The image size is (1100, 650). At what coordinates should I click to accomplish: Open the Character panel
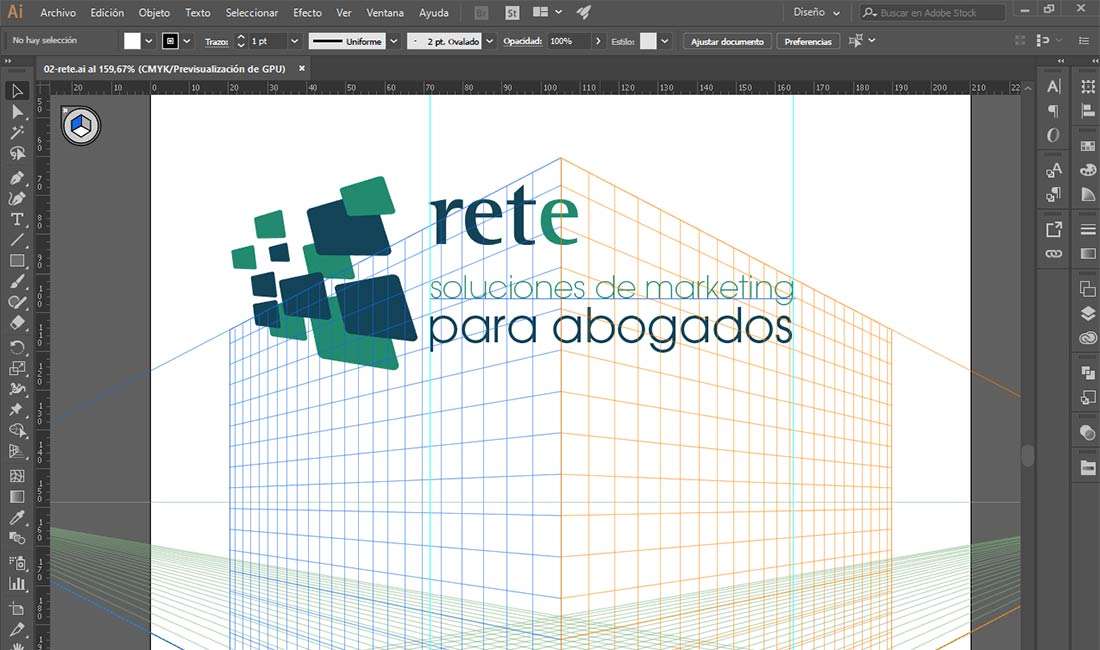point(1054,86)
